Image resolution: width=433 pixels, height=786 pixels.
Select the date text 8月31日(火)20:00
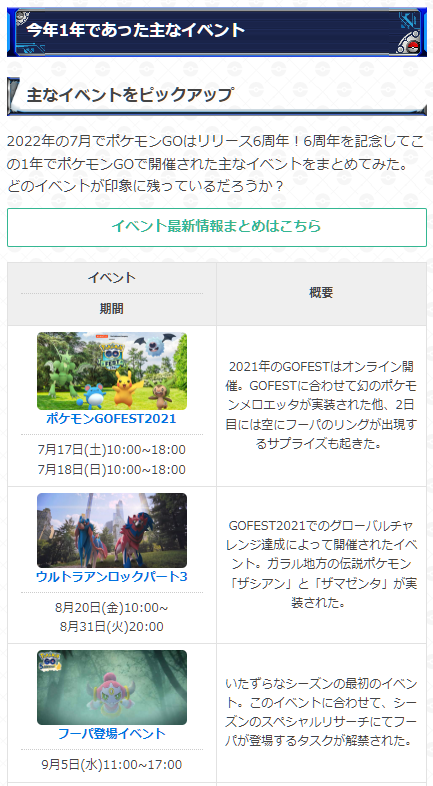pyautogui.click(x=112, y=627)
